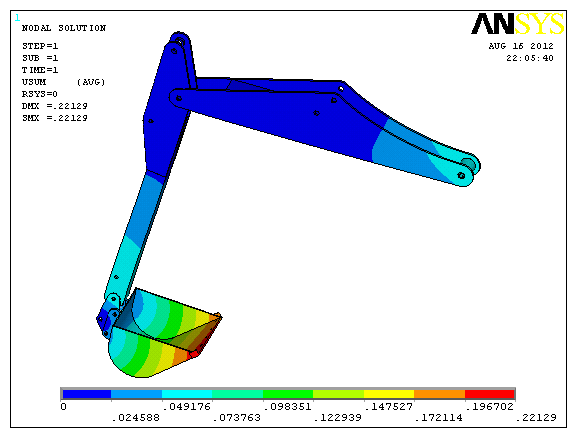
Task: Click the RSYS=0 label
Action: point(39,94)
